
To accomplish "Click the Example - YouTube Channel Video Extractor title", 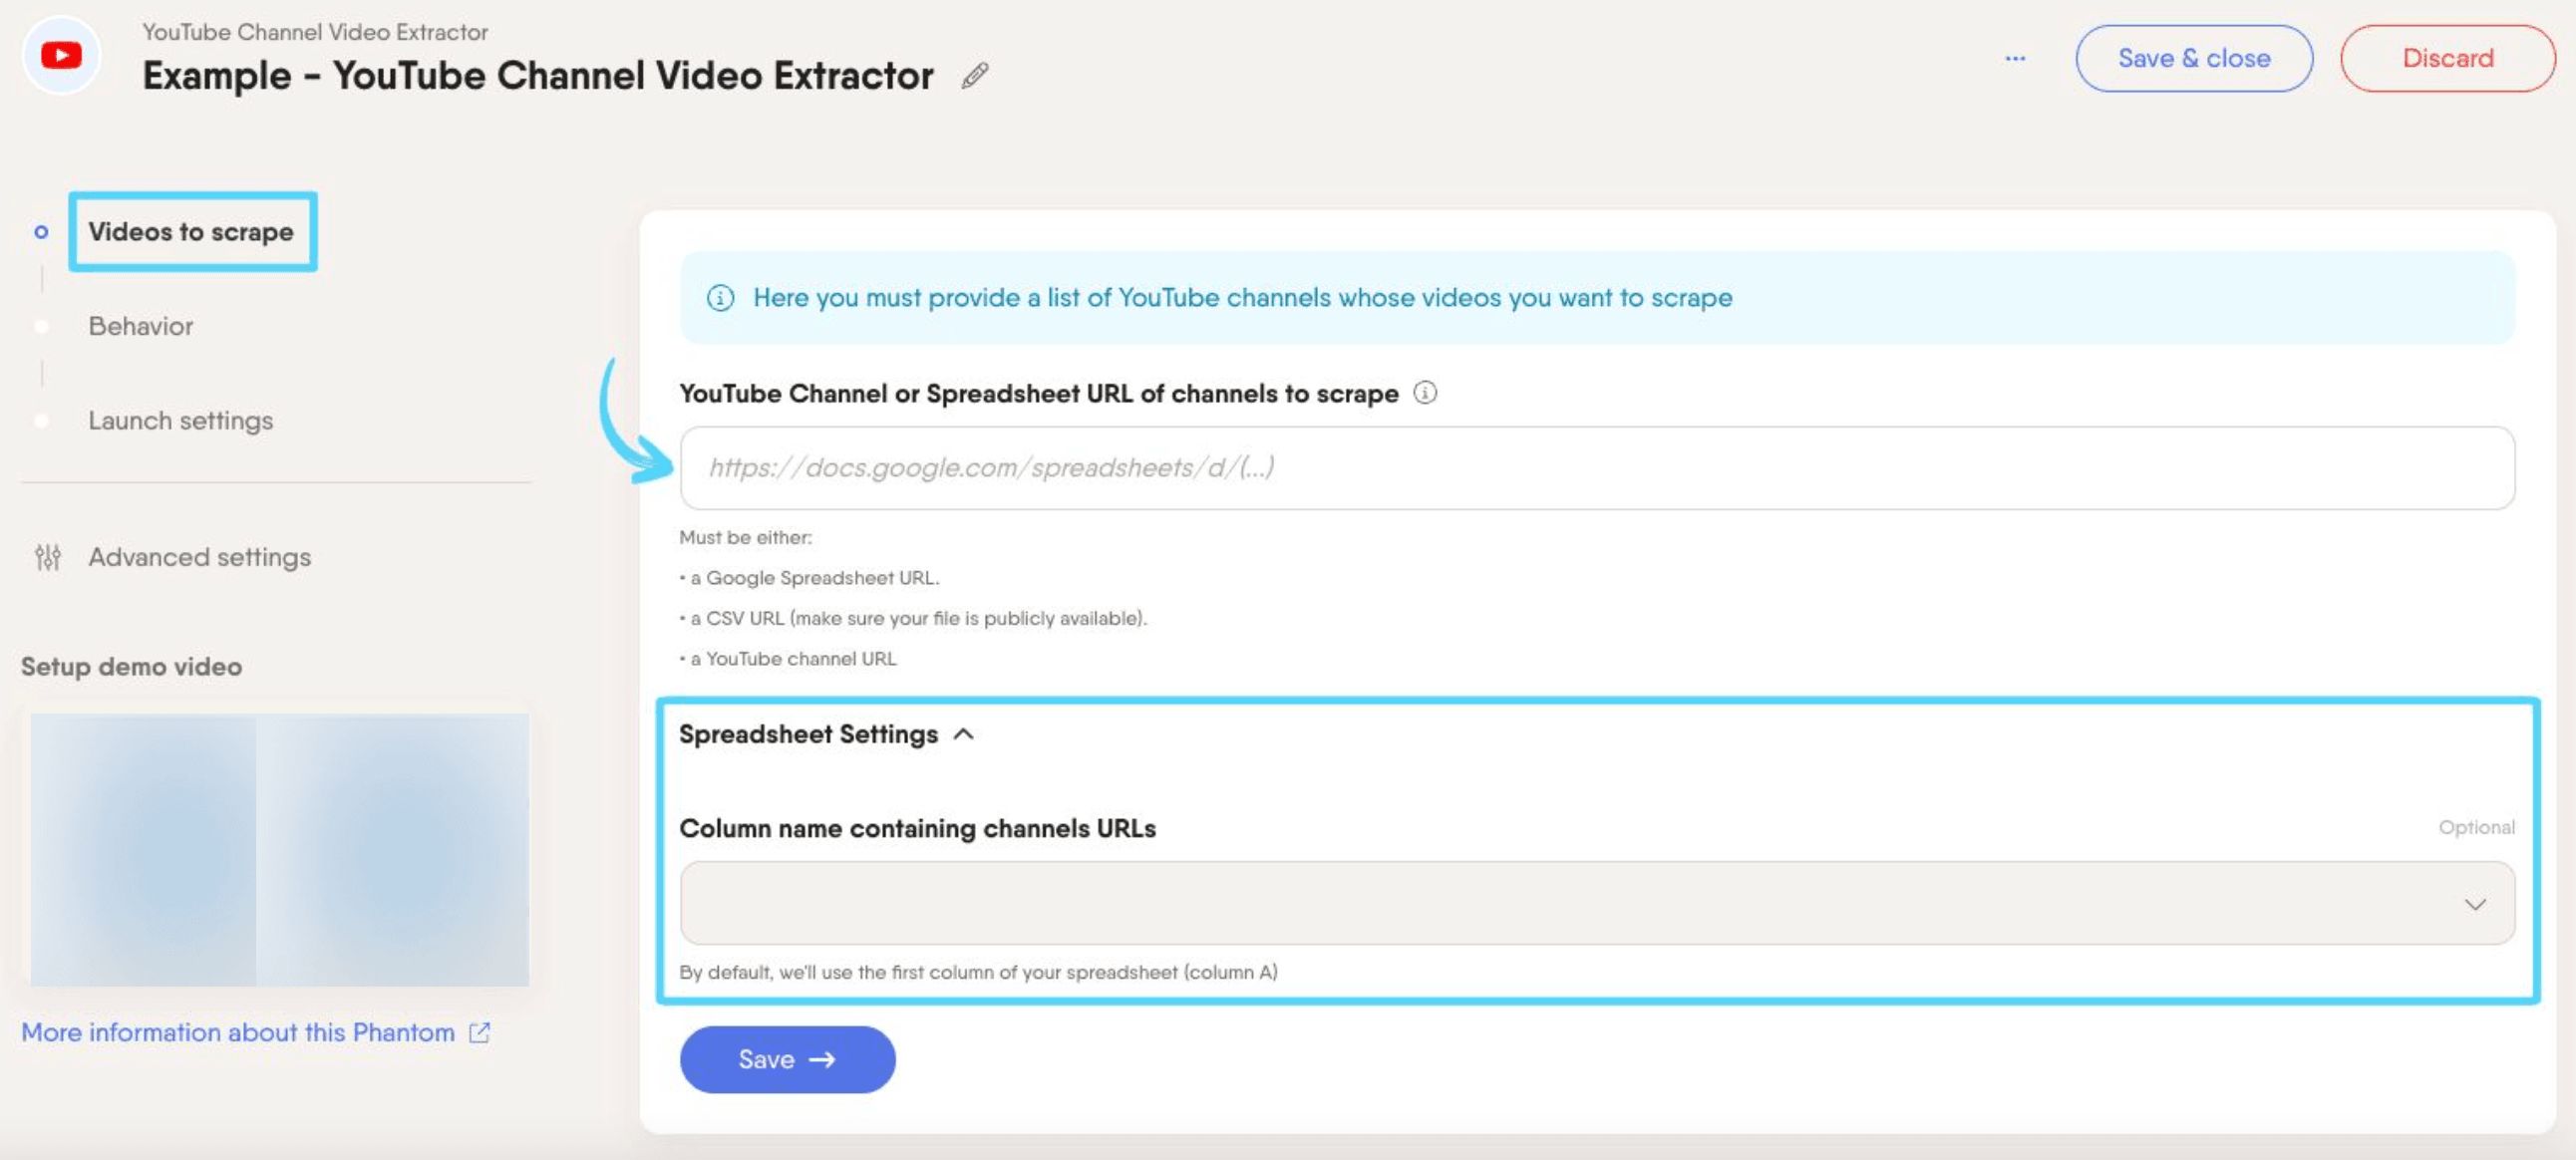I will pyautogui.click(x=538, y=75).
